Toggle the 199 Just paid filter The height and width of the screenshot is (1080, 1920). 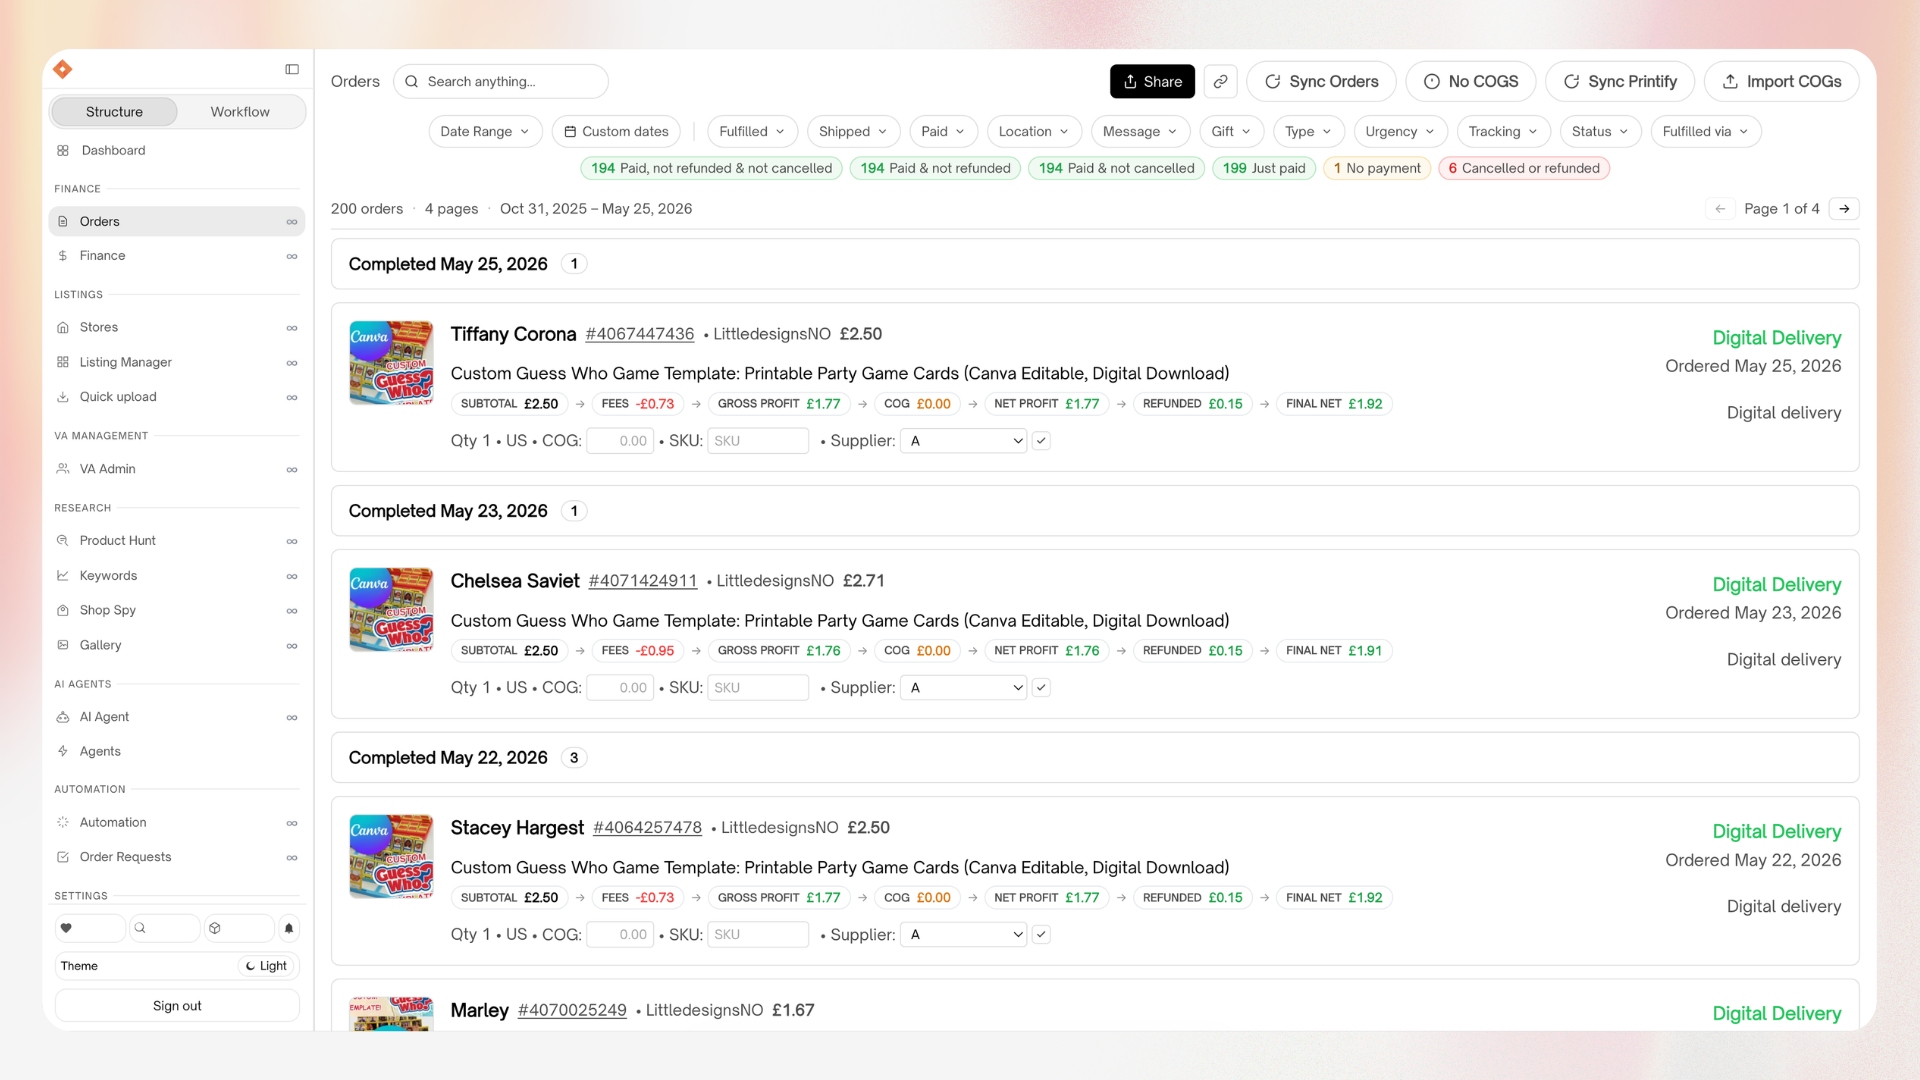click(x=1264, y=168)
